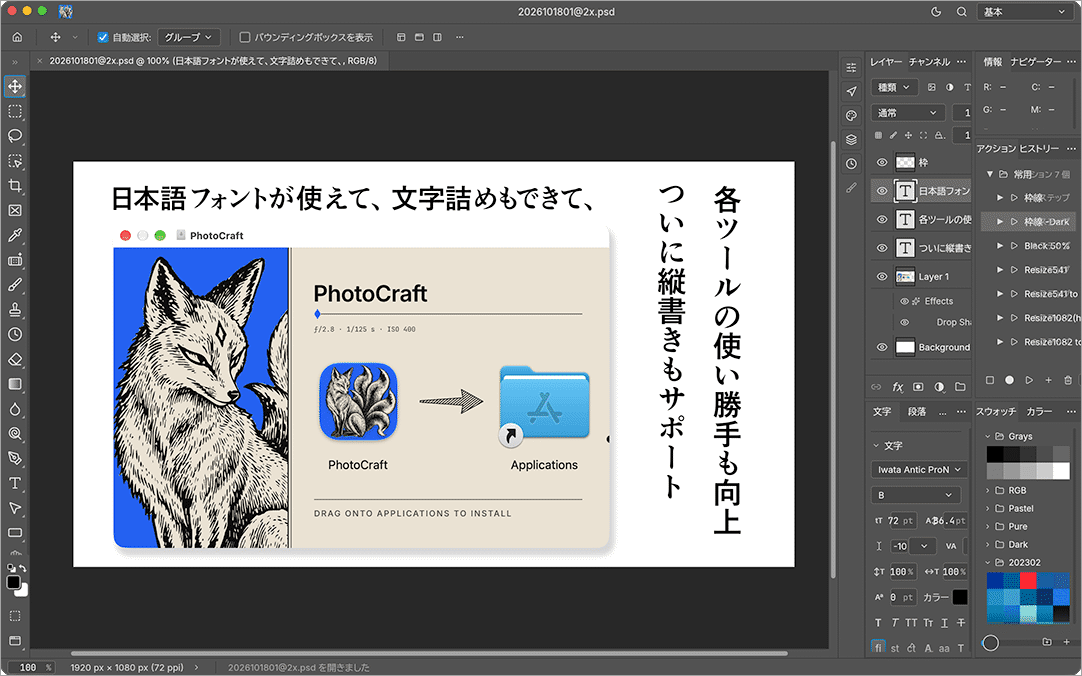
Task: Select the Crop tool
Action: [14, 186]
